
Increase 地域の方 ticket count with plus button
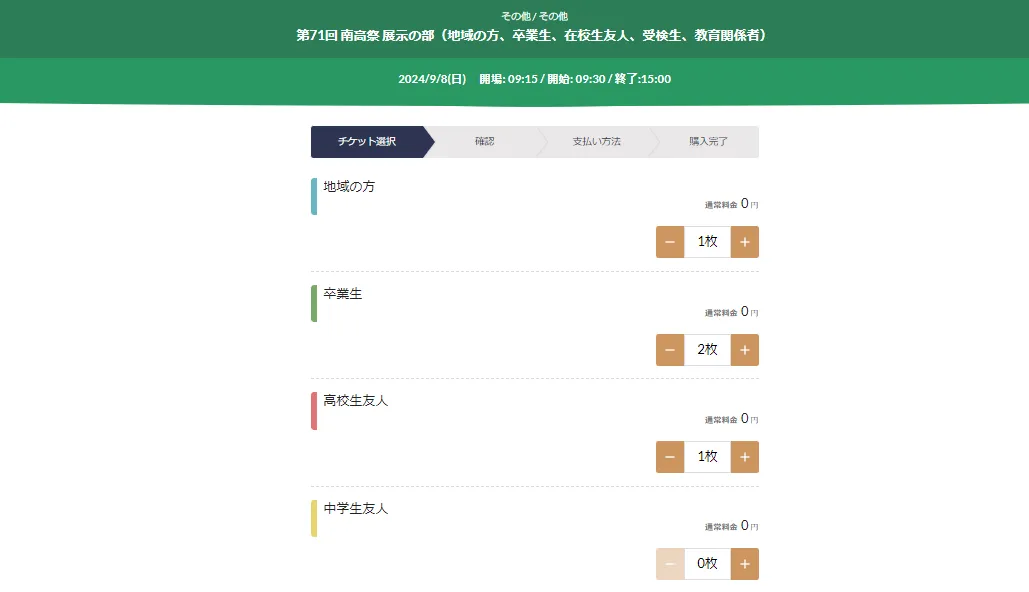pyautogui.click(x=745, y=242)
